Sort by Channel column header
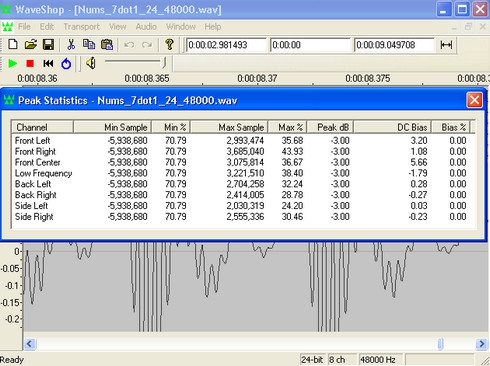The image size is (490, 366). 42,127
